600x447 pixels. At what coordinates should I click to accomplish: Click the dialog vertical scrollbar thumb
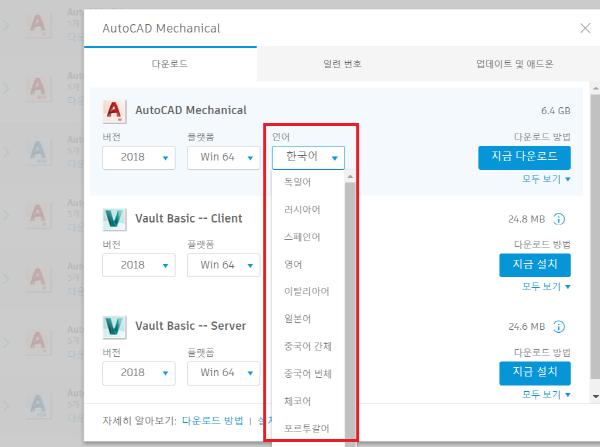(595, 237)
